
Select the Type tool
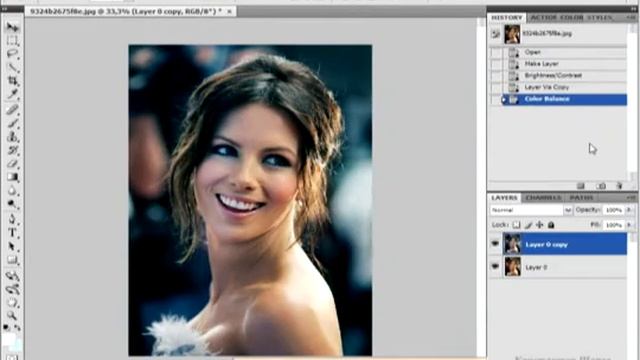12,233
